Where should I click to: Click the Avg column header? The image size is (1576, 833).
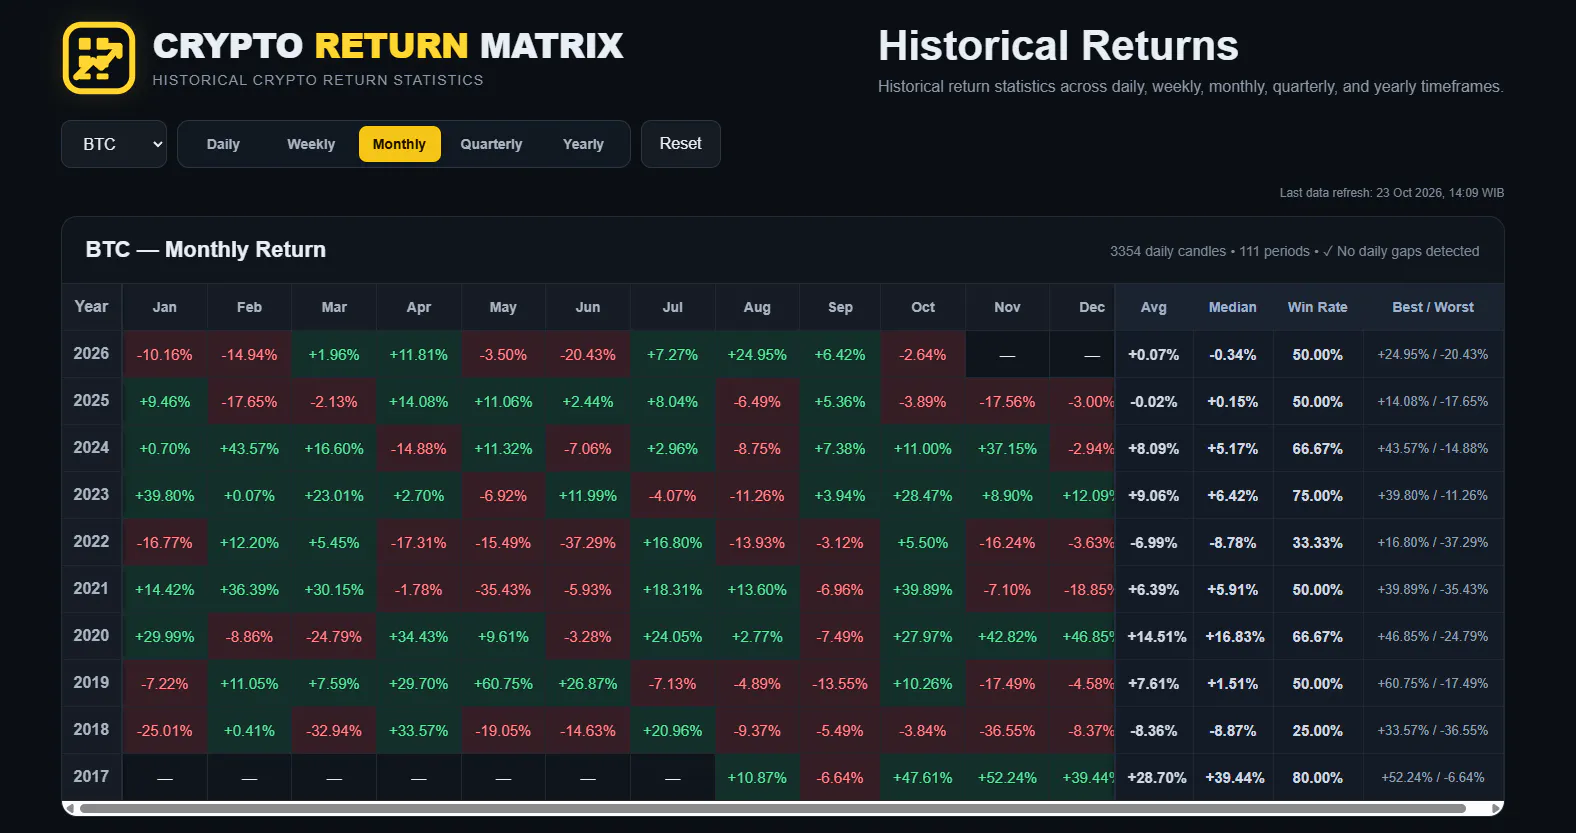coord(1154,307)
